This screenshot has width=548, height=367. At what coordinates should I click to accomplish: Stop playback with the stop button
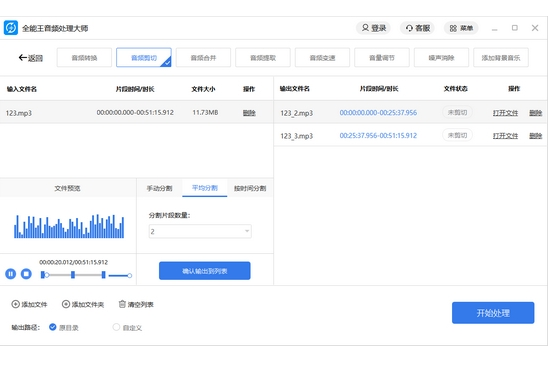pos(26,274)
